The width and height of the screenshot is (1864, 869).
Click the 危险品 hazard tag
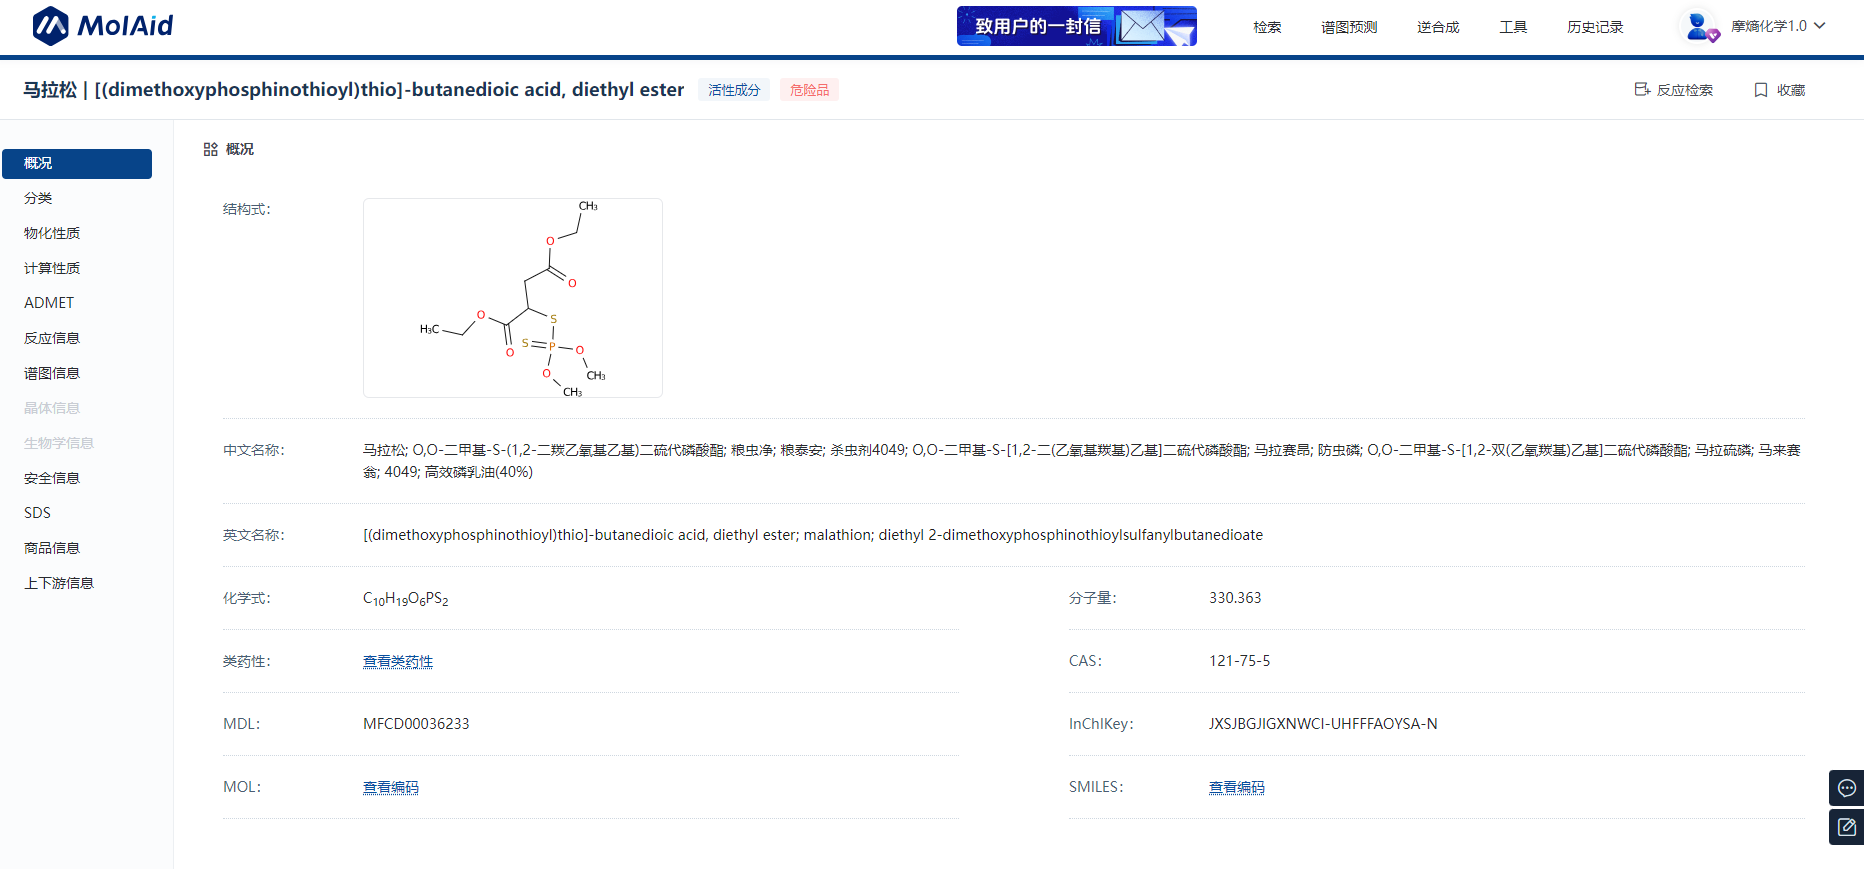tap(809, 90)
